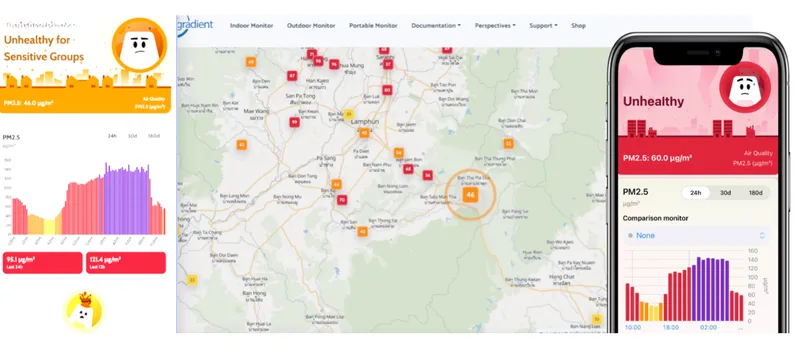This screenshot has height=361, width=800.
Task: Select 30d range in the left panel chart
Action: tap(133, 136)
